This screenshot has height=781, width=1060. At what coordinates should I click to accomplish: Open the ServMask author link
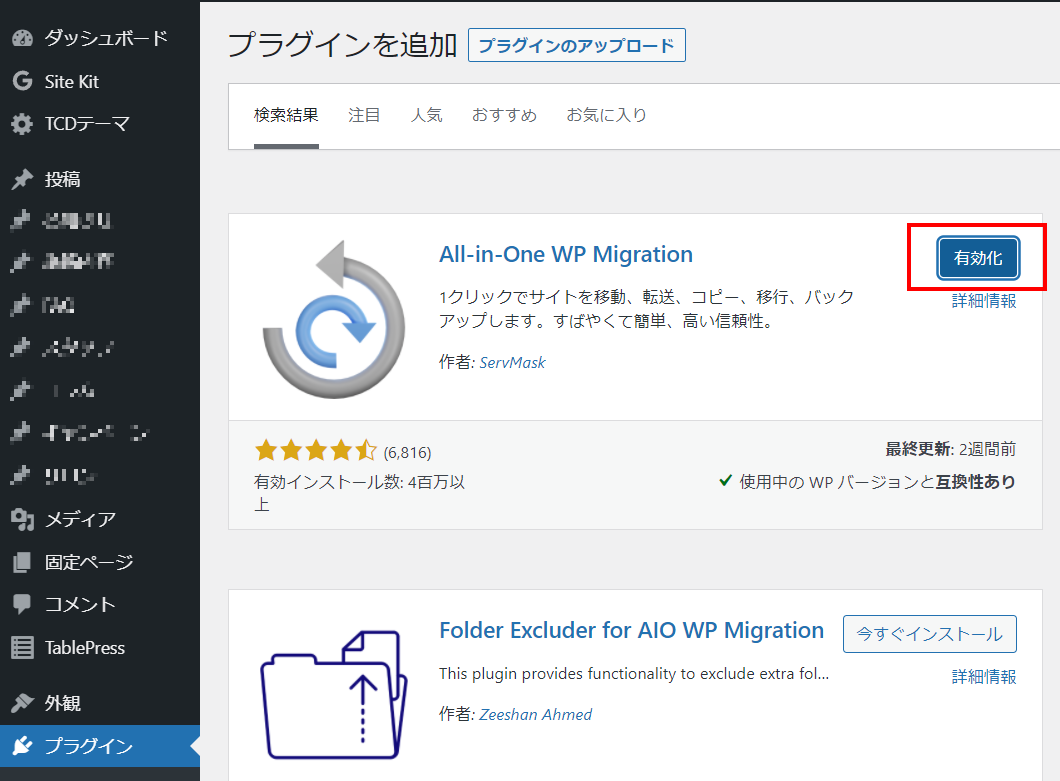tap(512, 362)
